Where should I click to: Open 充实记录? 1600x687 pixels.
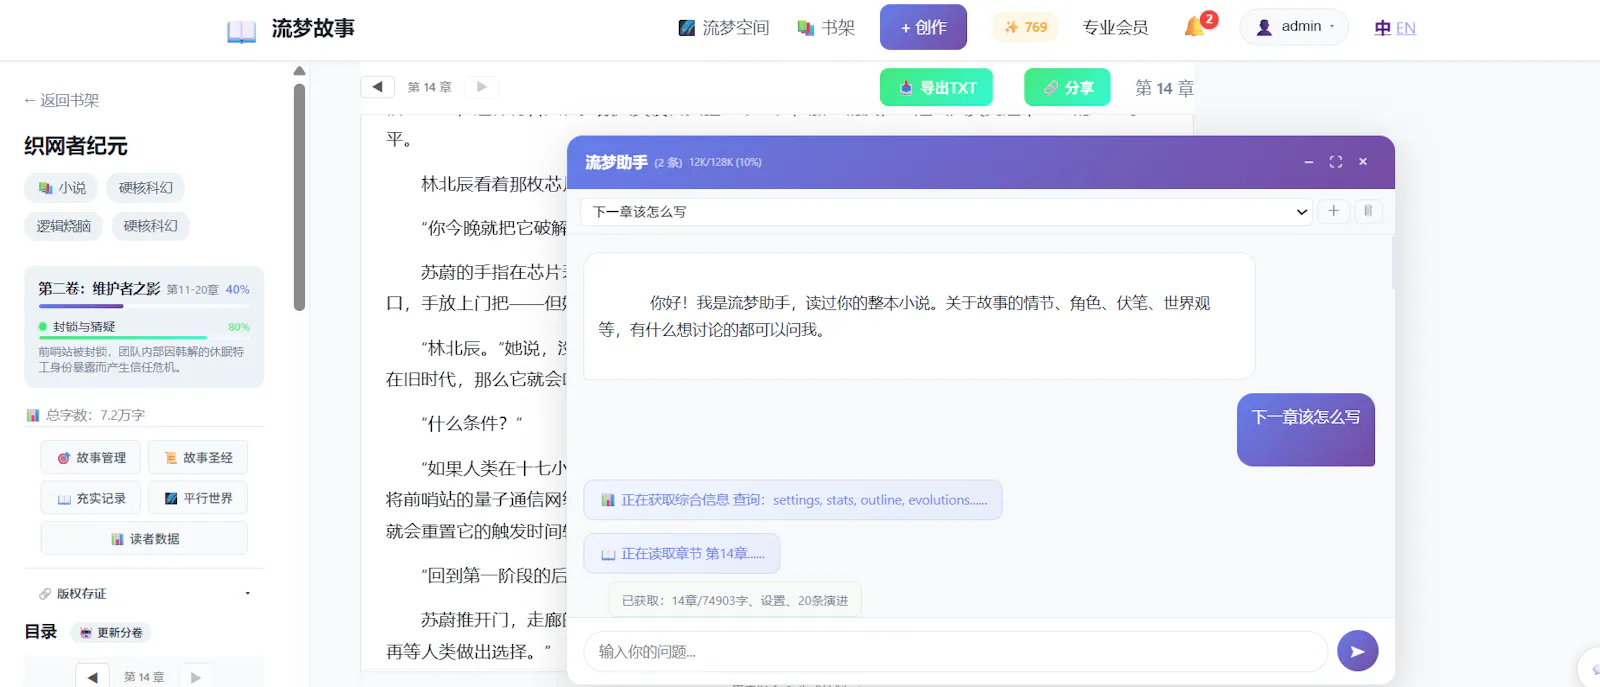92,498
